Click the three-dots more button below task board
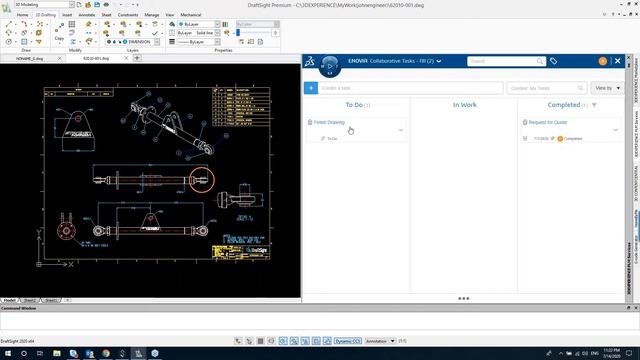This screenshot has width=640, height=360. tap(464, 298)
